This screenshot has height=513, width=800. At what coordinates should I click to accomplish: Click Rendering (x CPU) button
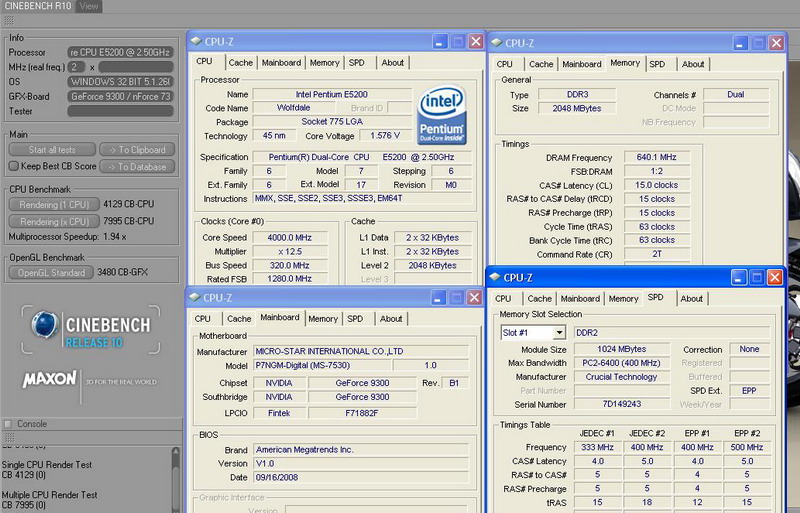point(54,222)
